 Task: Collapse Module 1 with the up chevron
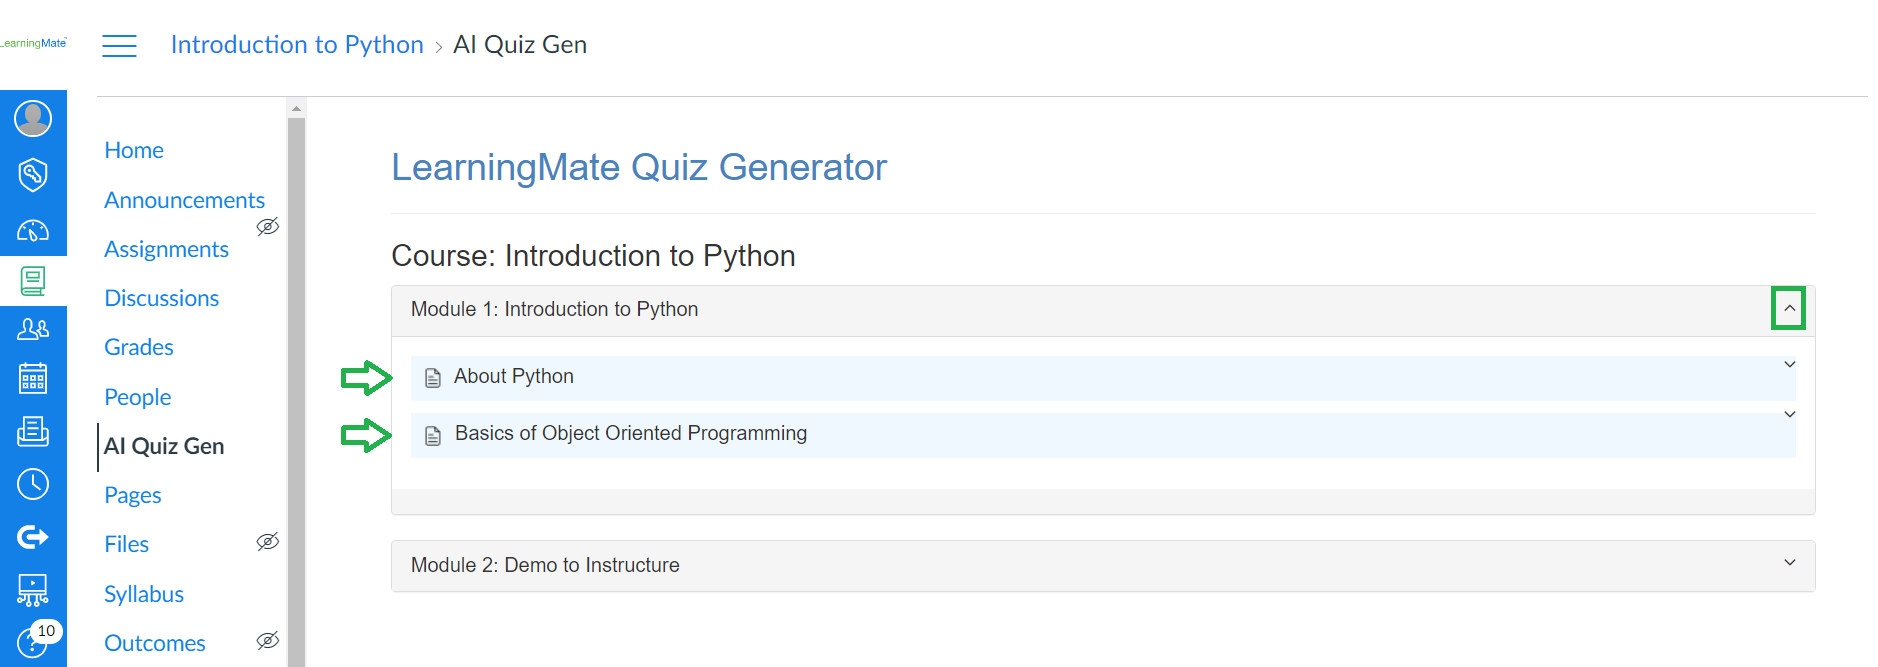[x=1789, y=308]
